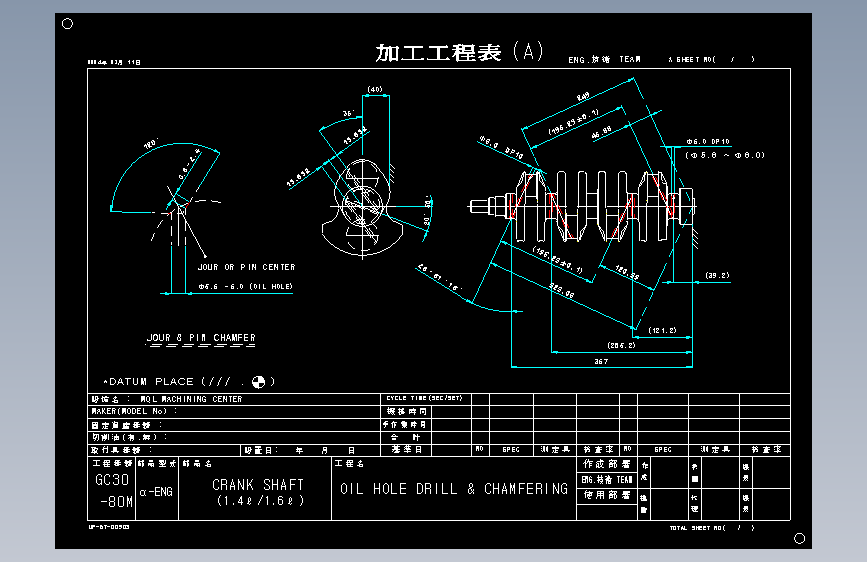Click the "GC30" process number cell
This screenshot has height=562, width=867.
(112, 480)
